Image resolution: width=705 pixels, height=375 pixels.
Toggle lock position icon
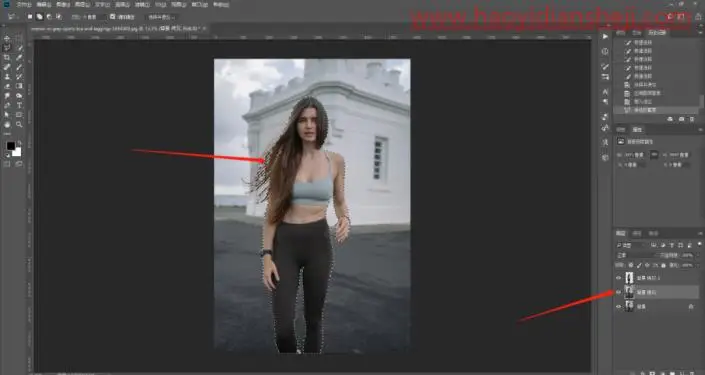pyautogui.click(x=647, y=265)
